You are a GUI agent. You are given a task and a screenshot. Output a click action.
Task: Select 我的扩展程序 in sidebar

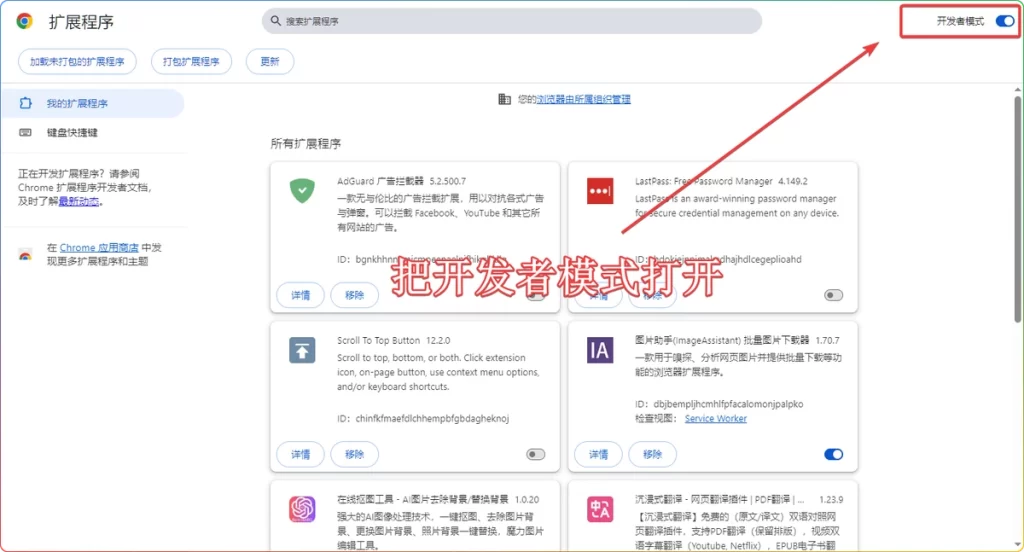click(x=92, y=103)
